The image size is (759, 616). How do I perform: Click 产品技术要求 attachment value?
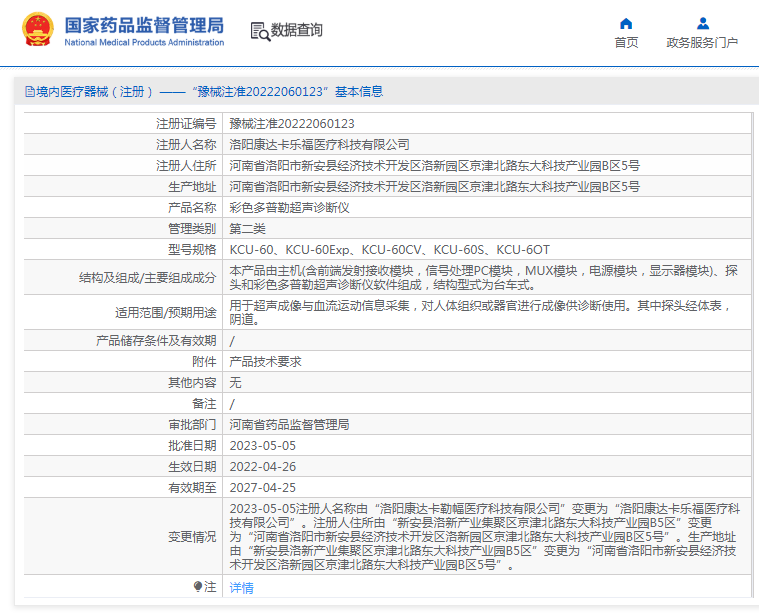coord(265,361)
